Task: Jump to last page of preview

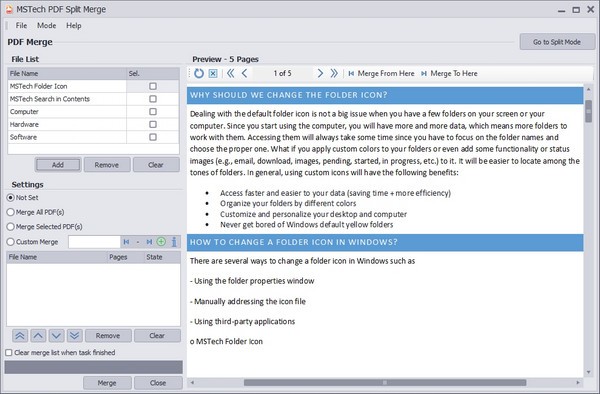Action: coord(334,73)
